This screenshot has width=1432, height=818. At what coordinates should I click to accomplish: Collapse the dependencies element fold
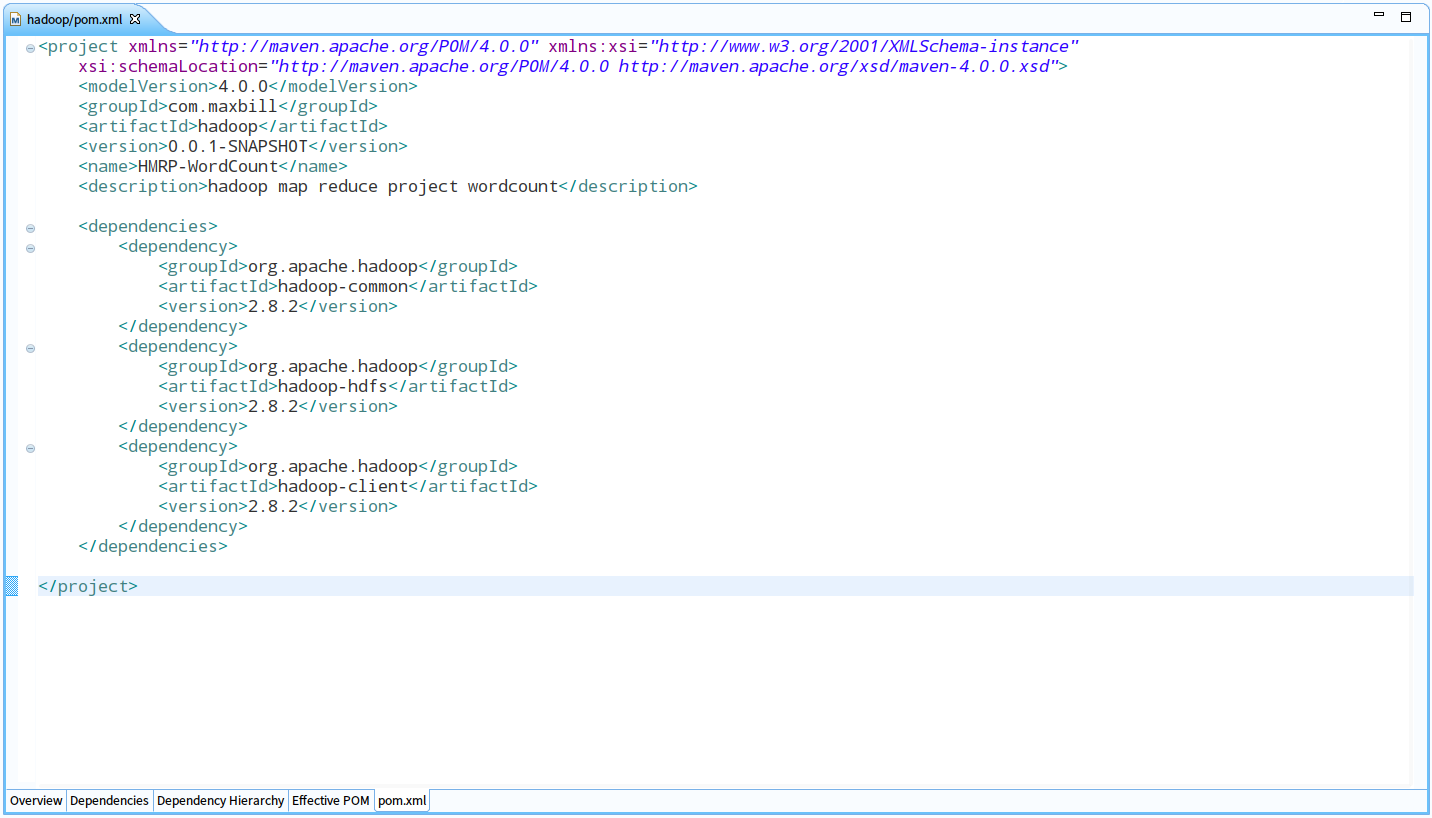pyautogui.click(x=30, y=228)
